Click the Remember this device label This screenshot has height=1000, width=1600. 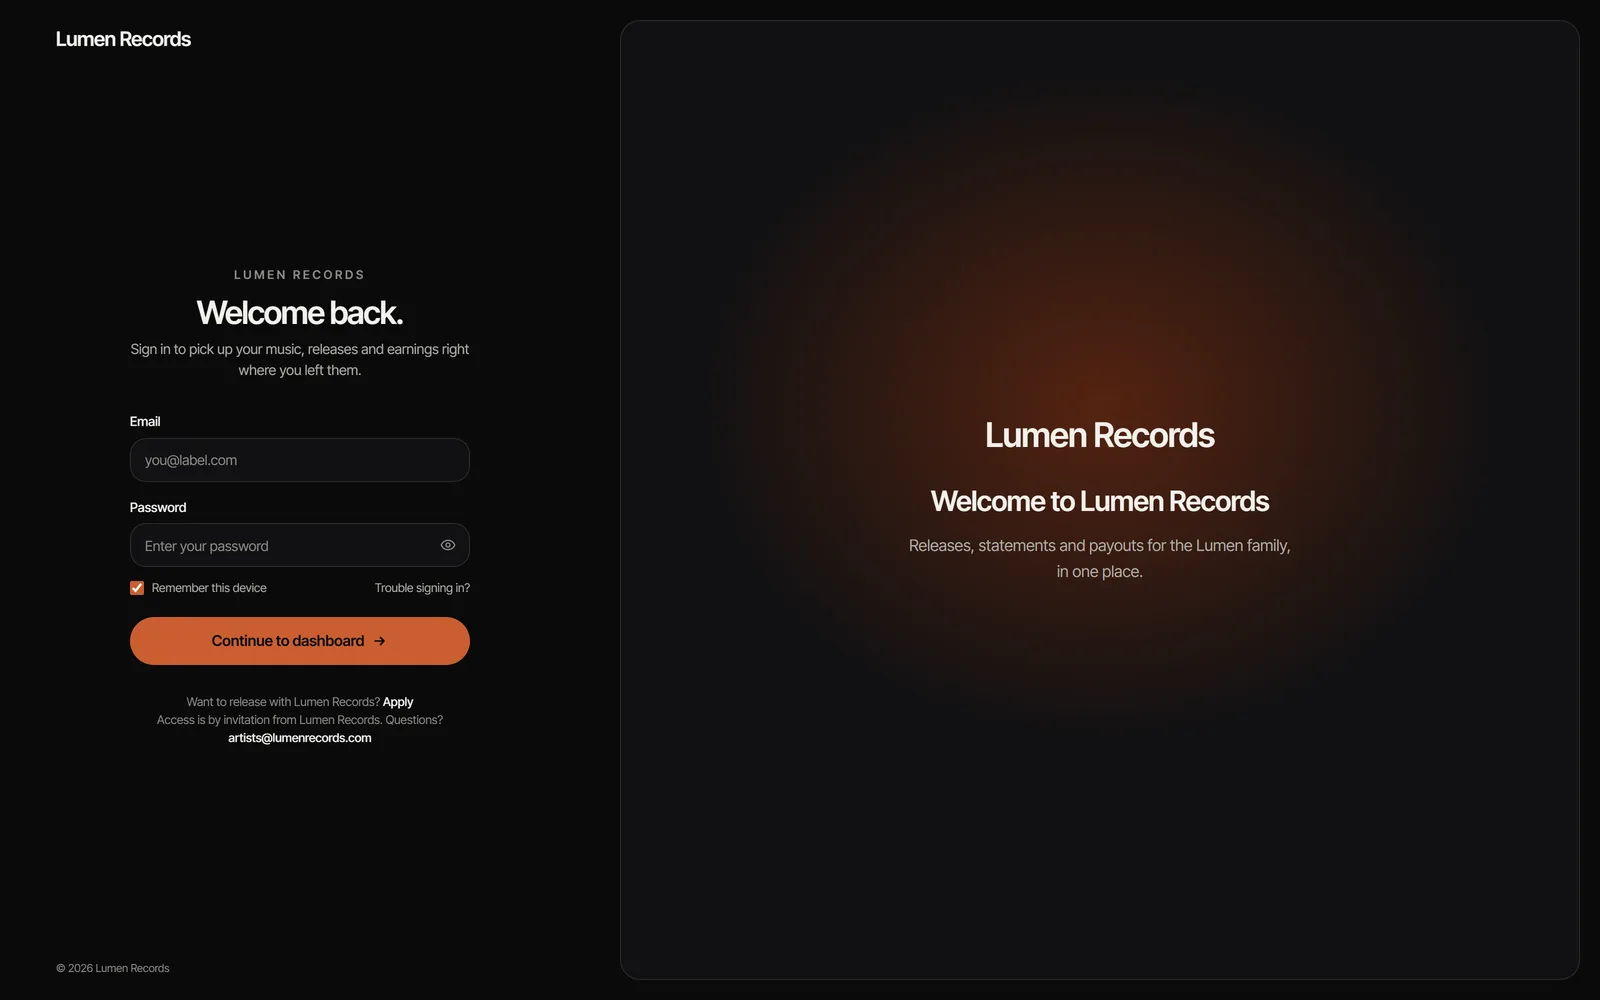coord(209,588)
